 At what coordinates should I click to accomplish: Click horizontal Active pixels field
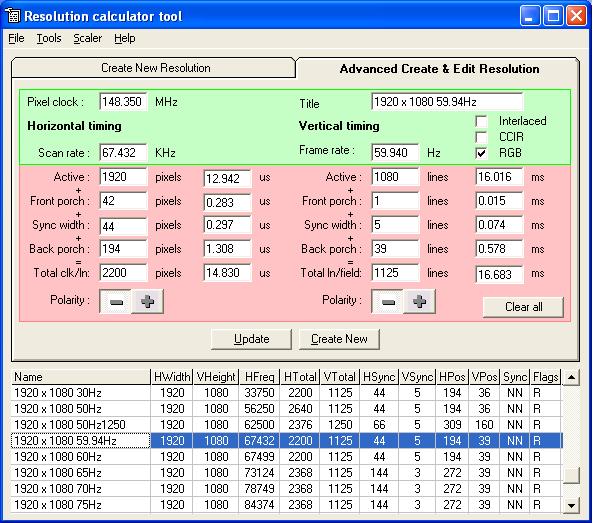pos(123,177)
